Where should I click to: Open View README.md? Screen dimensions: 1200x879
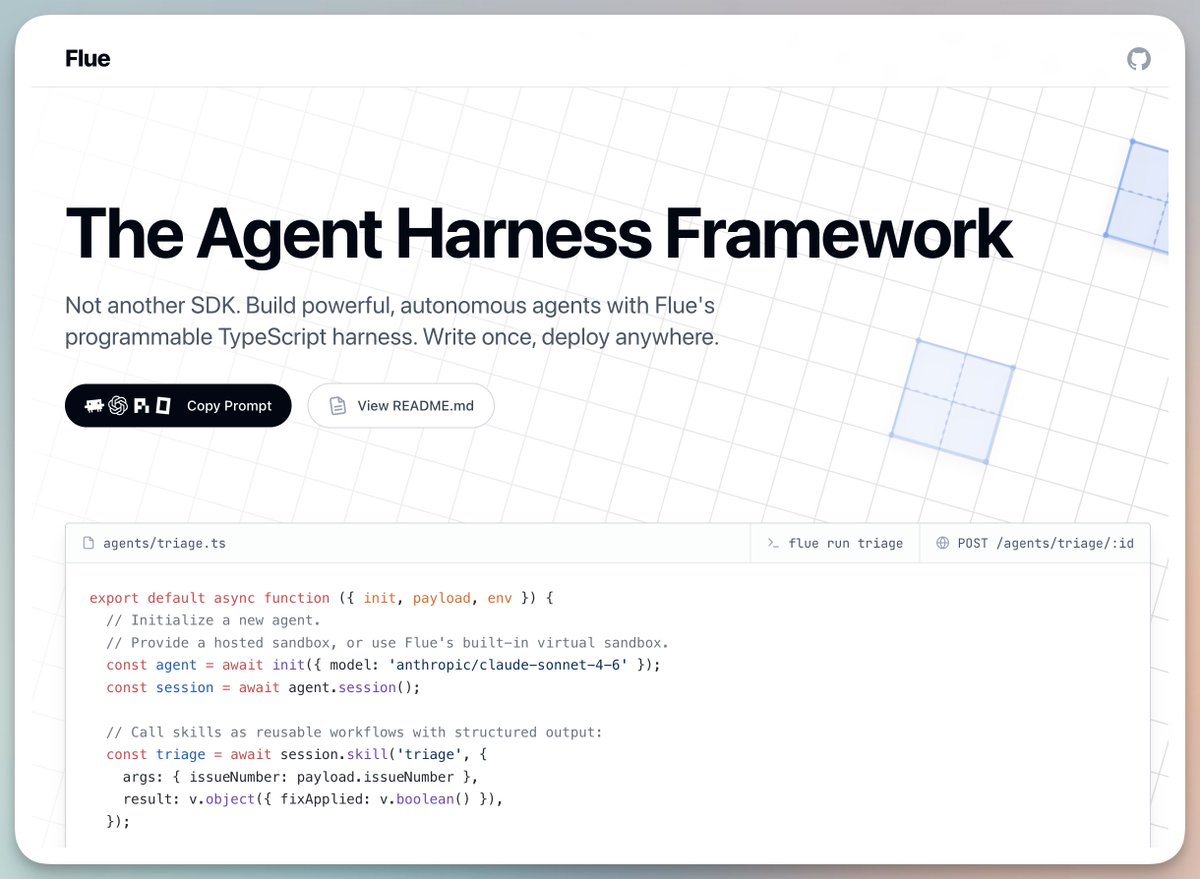(401, 406)
